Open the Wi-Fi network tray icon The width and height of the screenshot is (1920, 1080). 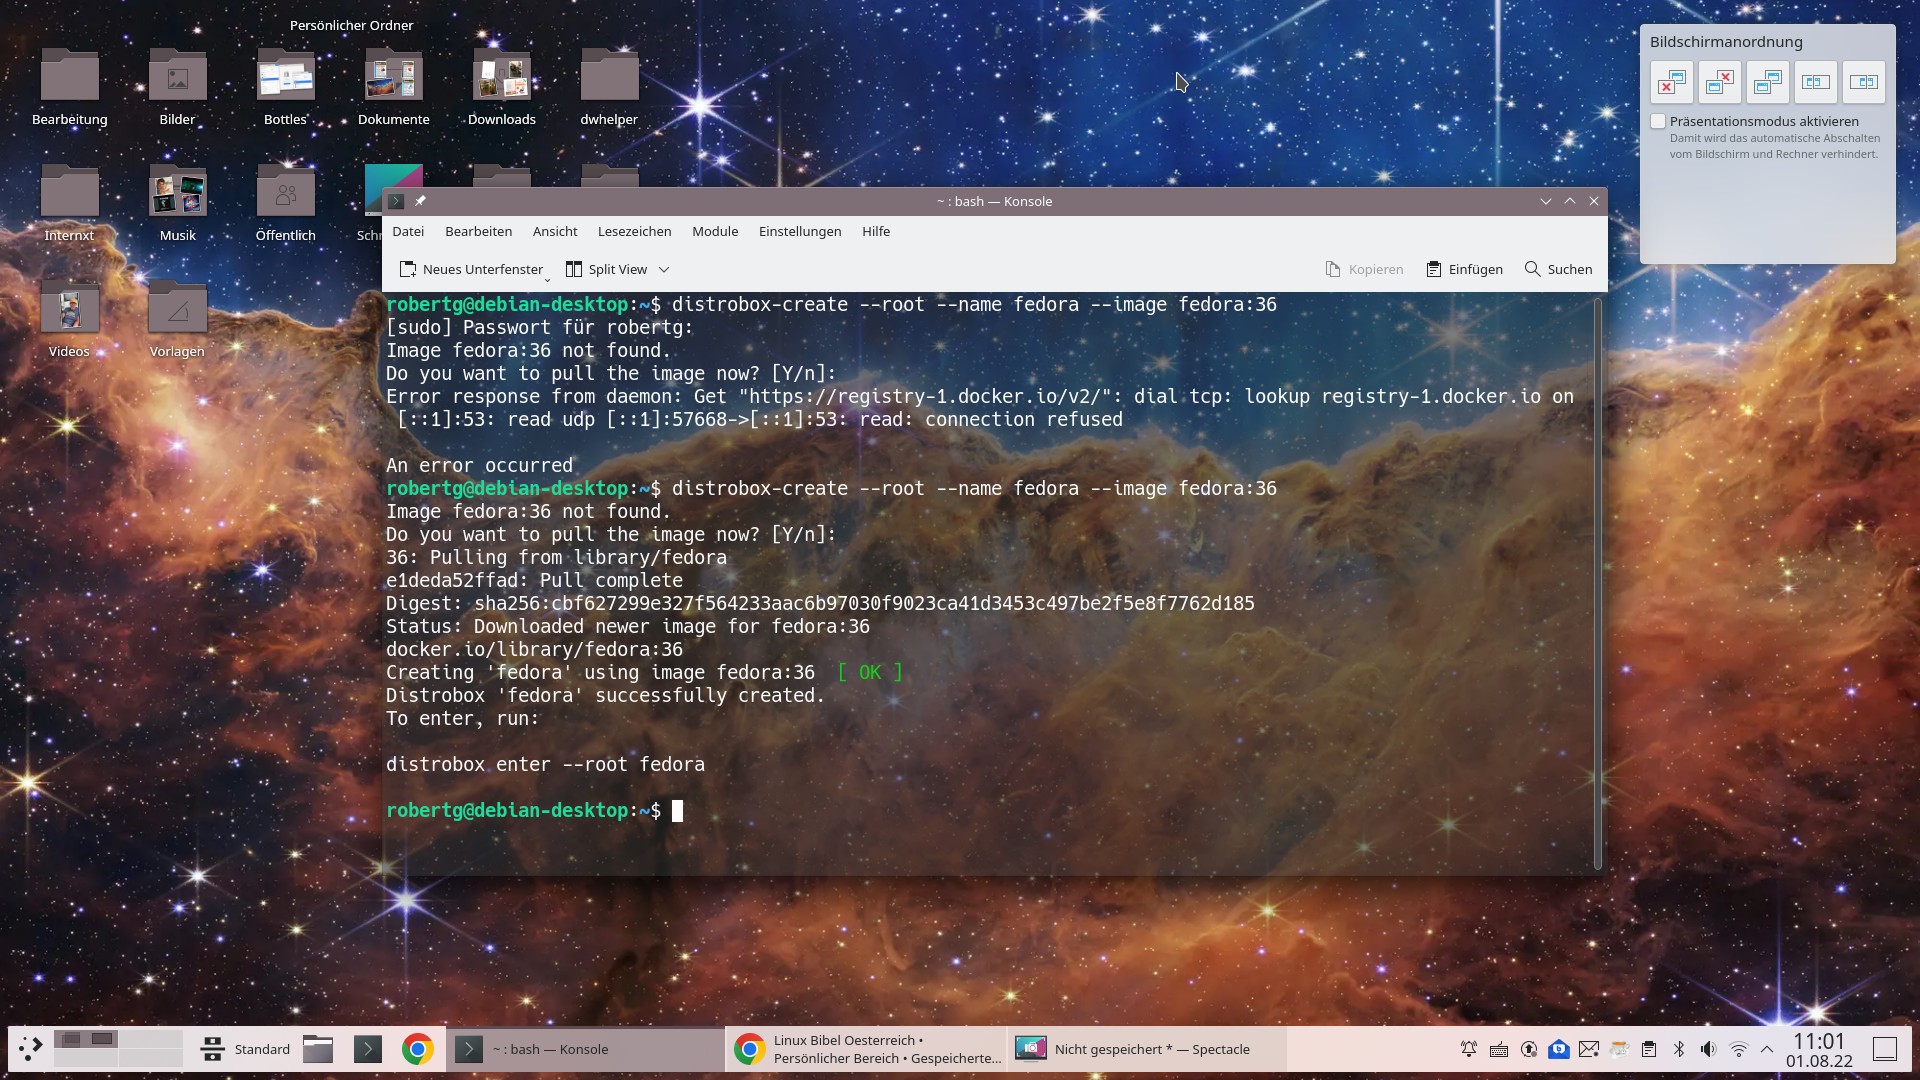click(1739, 1049)
